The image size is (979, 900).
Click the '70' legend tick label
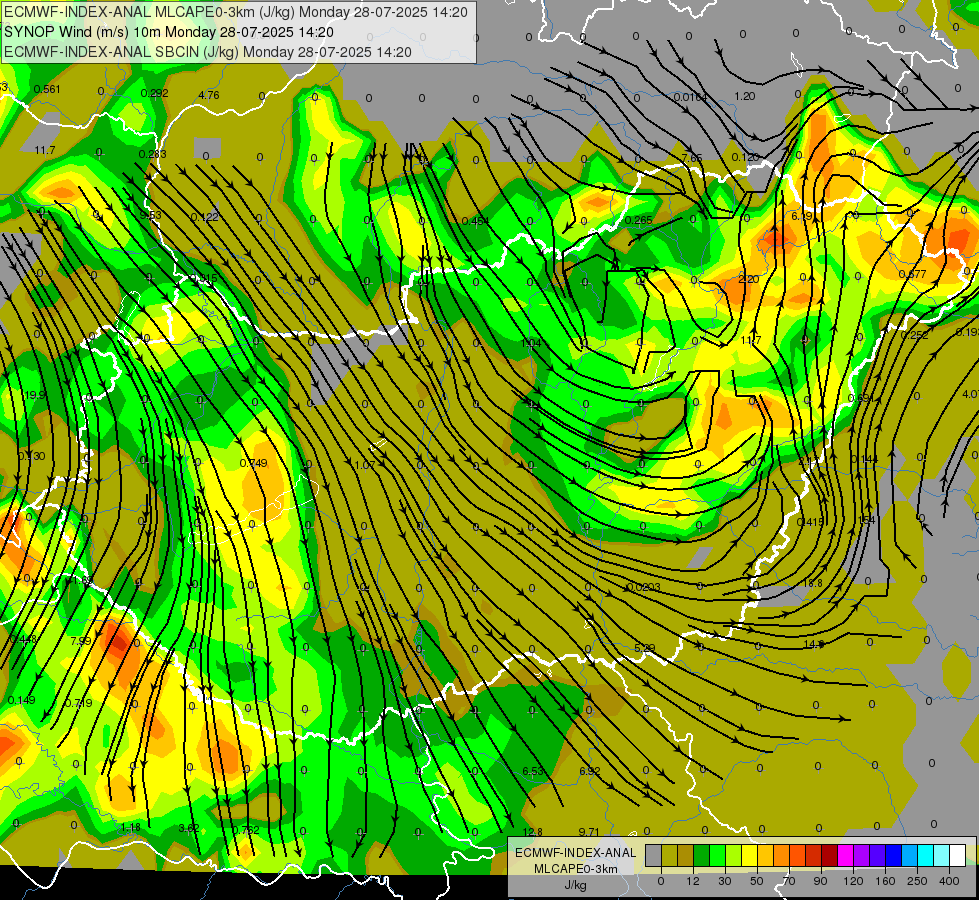(789, 881)
